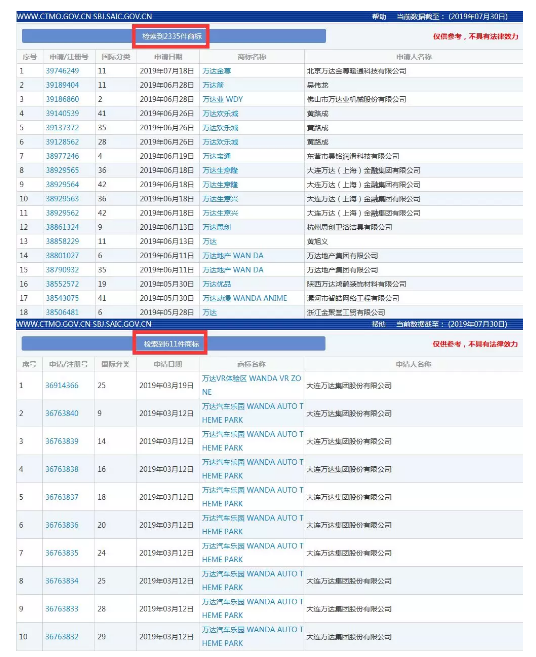
Task: Select applicant 北京万达金尊 company name
Action: 357,71
